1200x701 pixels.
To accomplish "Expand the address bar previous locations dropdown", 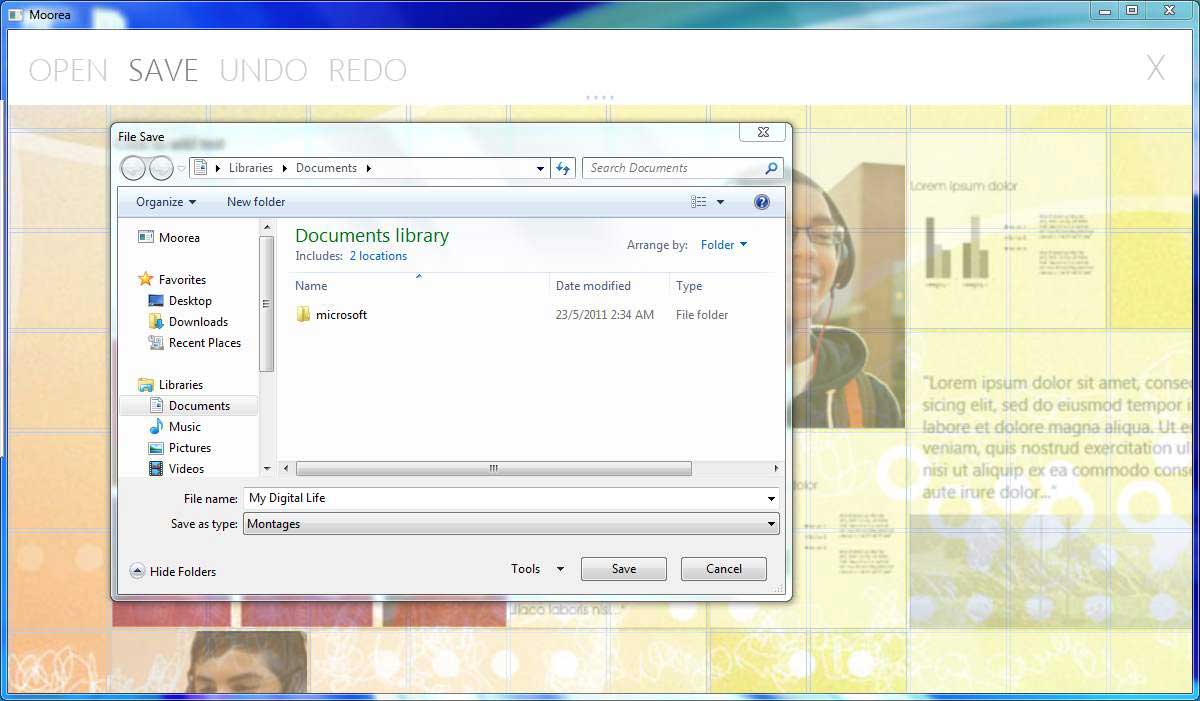I will pos(541,168).
